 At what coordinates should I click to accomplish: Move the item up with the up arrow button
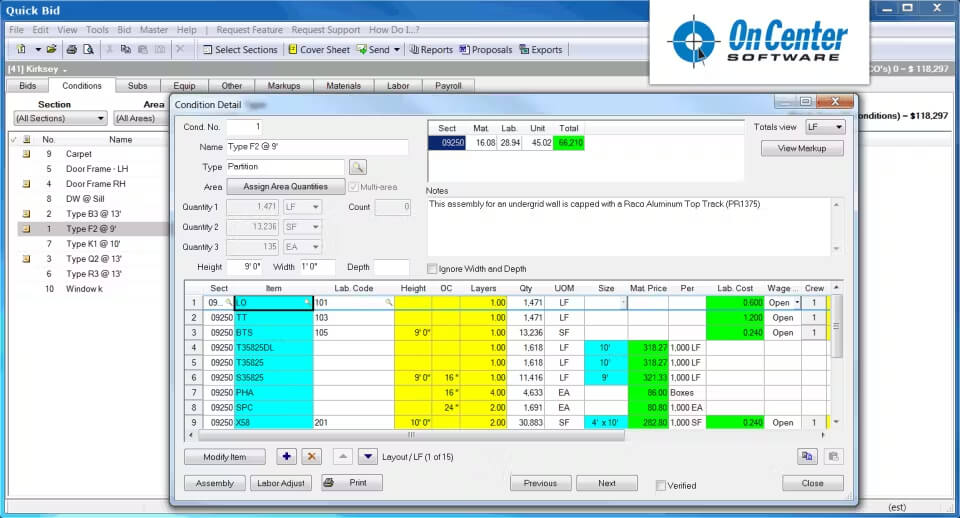tap(343, 456)
